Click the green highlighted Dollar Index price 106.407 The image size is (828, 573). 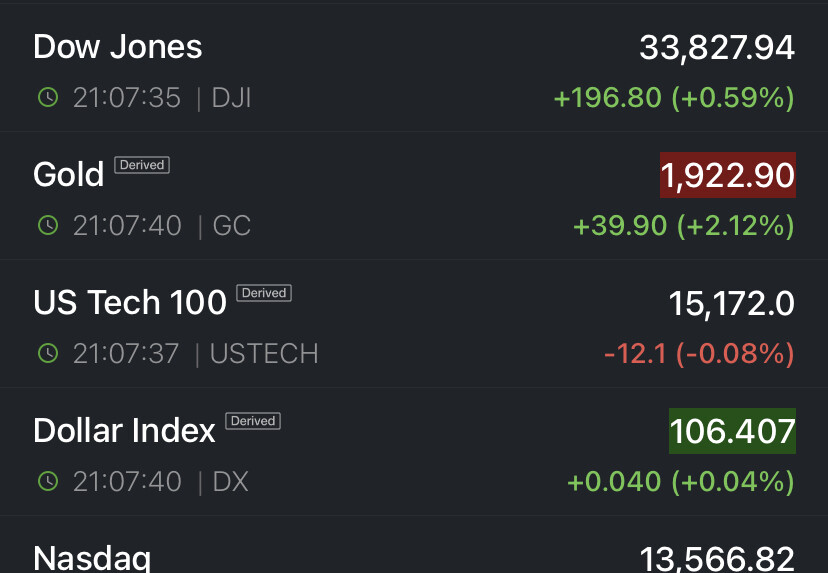point(732,431)
